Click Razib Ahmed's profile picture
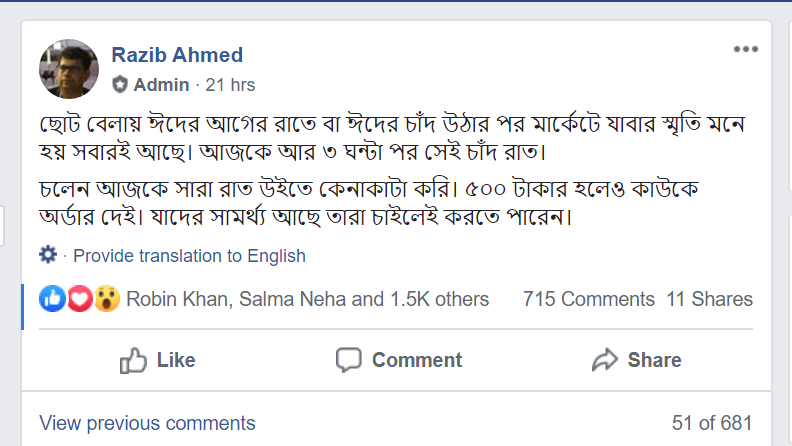This screenshot has width=792, height=446. tap(69, 69)
